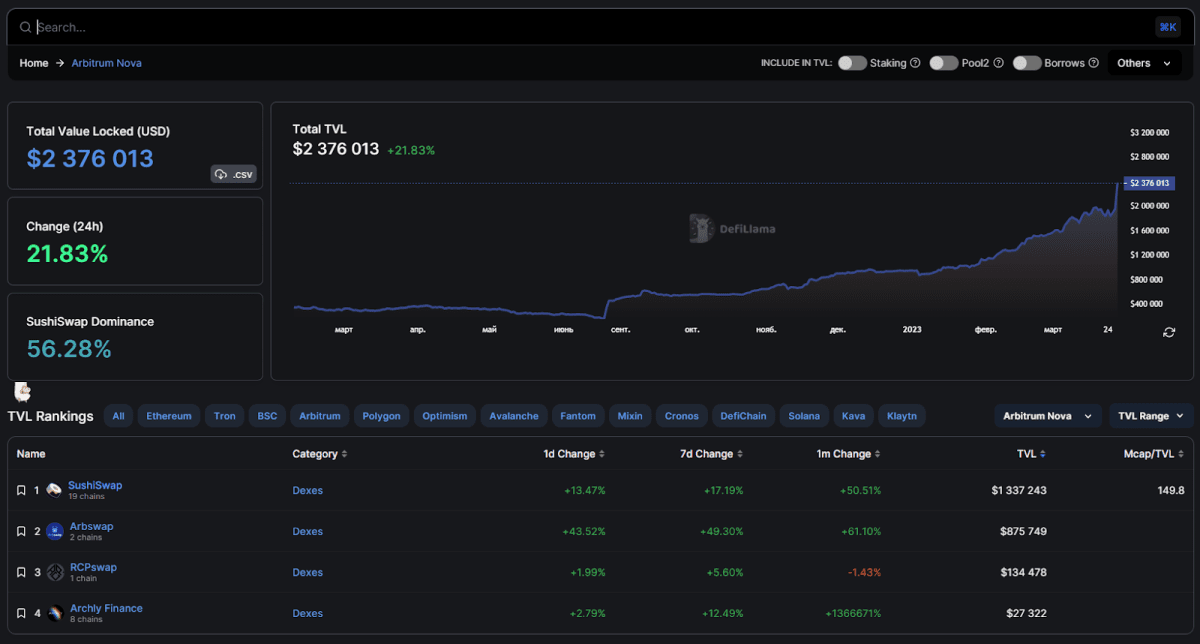The image size is (1200, 644).
Task: Select the Klaytn chain tab
Action: (x=902, y=416)
